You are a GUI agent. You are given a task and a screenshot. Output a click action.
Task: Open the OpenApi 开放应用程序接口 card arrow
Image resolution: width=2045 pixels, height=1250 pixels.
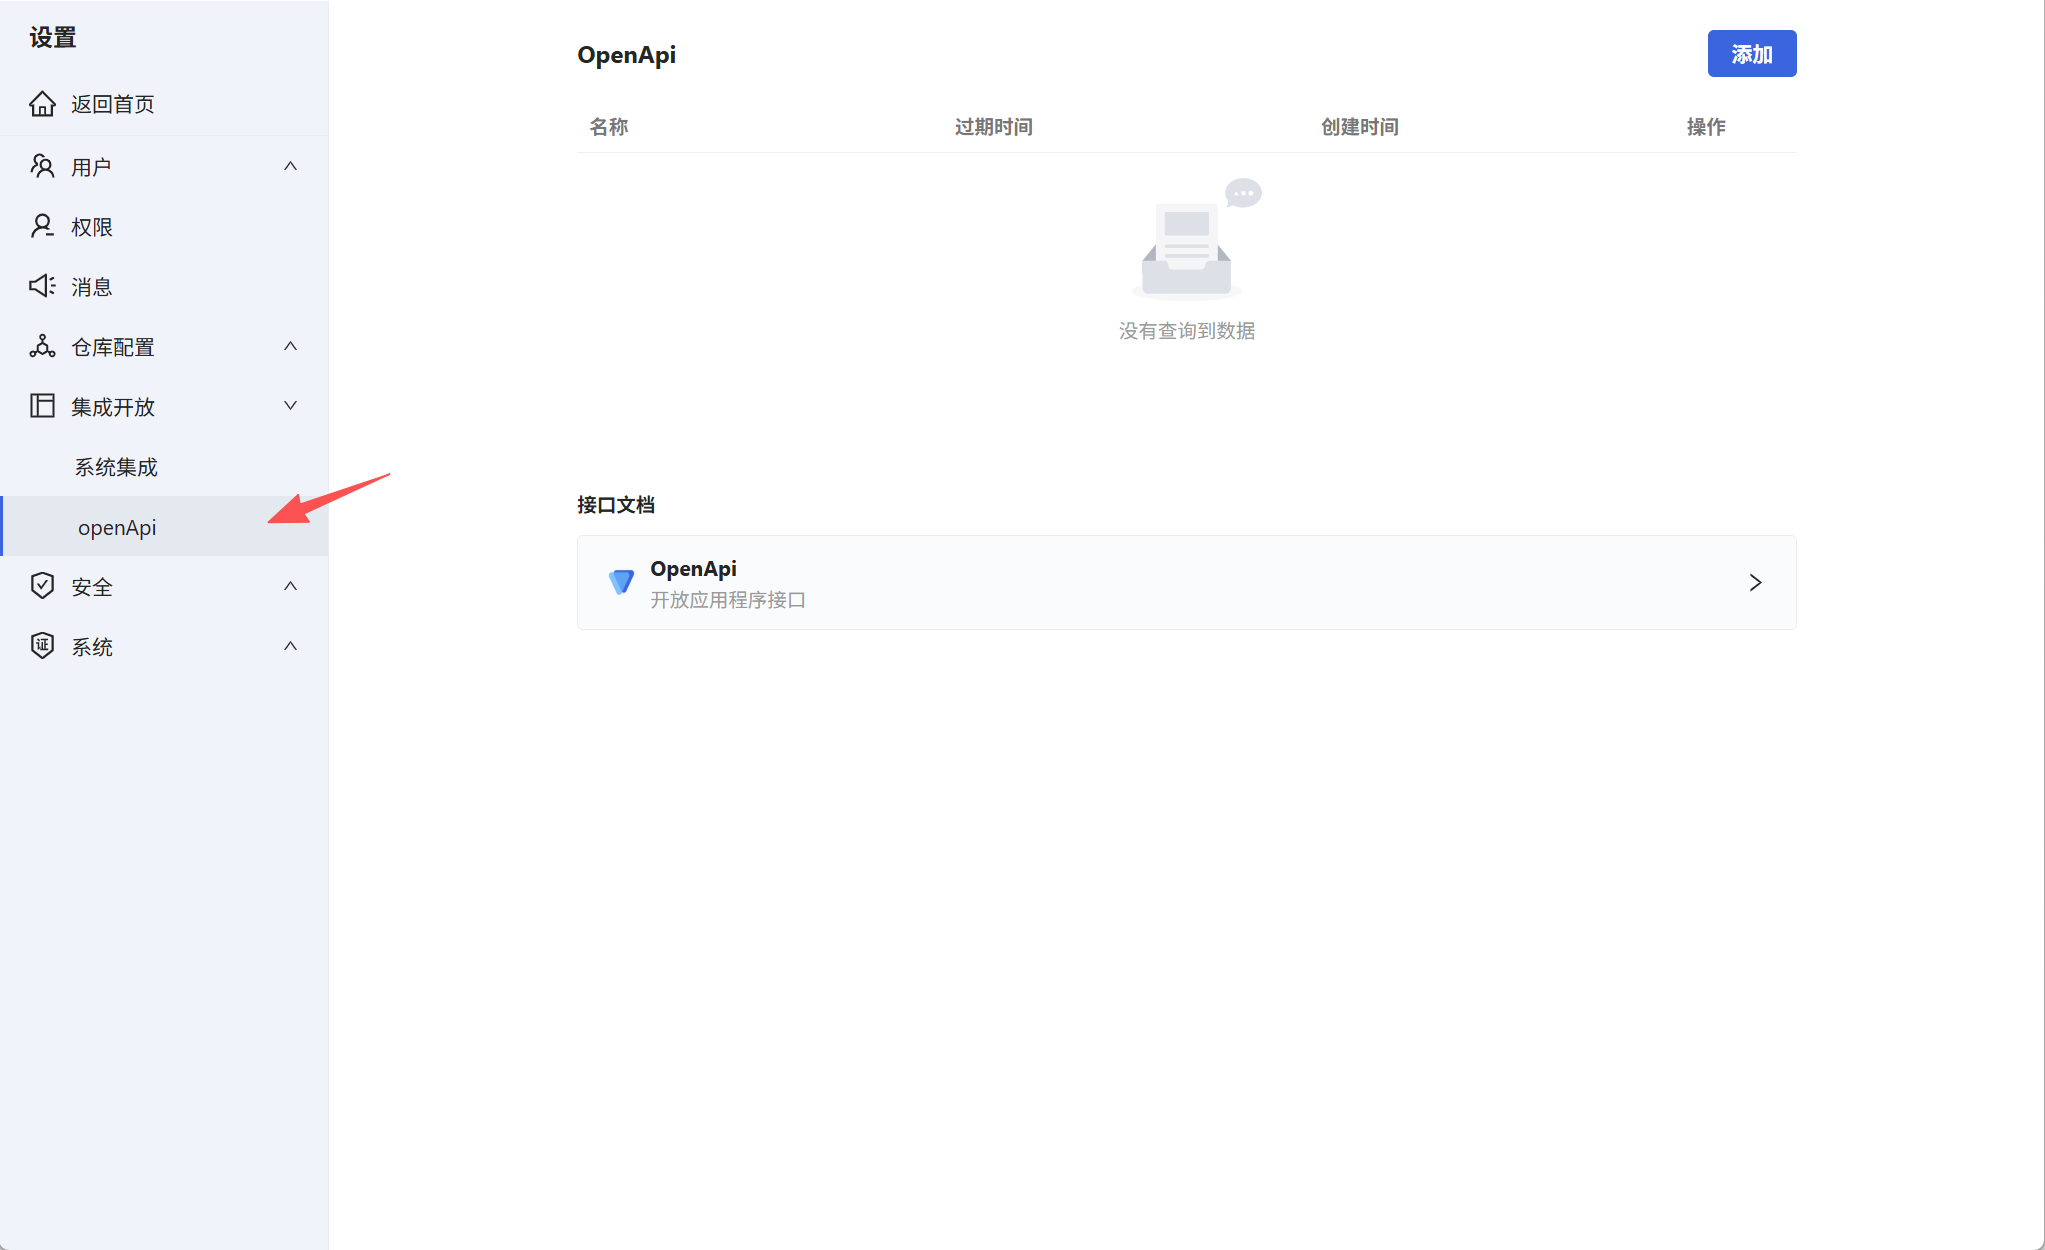click(1755, 583)
